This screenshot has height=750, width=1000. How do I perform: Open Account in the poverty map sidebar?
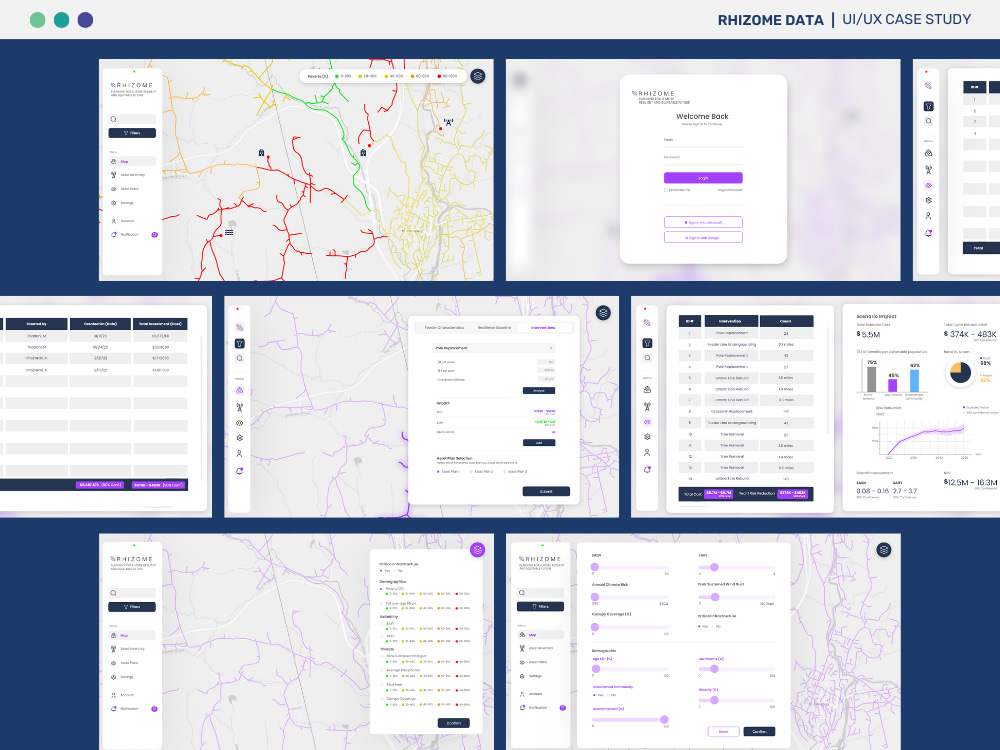click(122, 221)
